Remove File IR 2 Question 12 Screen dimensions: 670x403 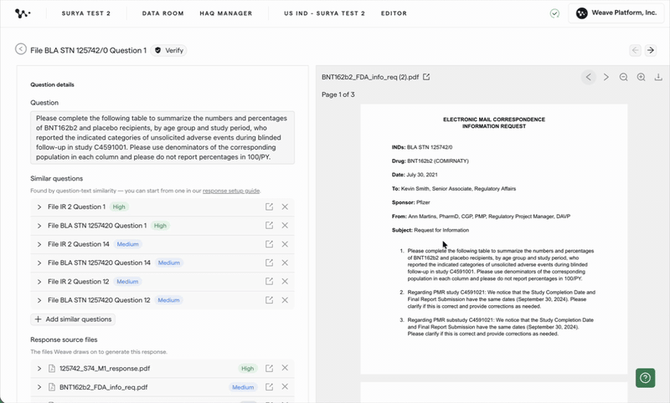tap(285, 281)
